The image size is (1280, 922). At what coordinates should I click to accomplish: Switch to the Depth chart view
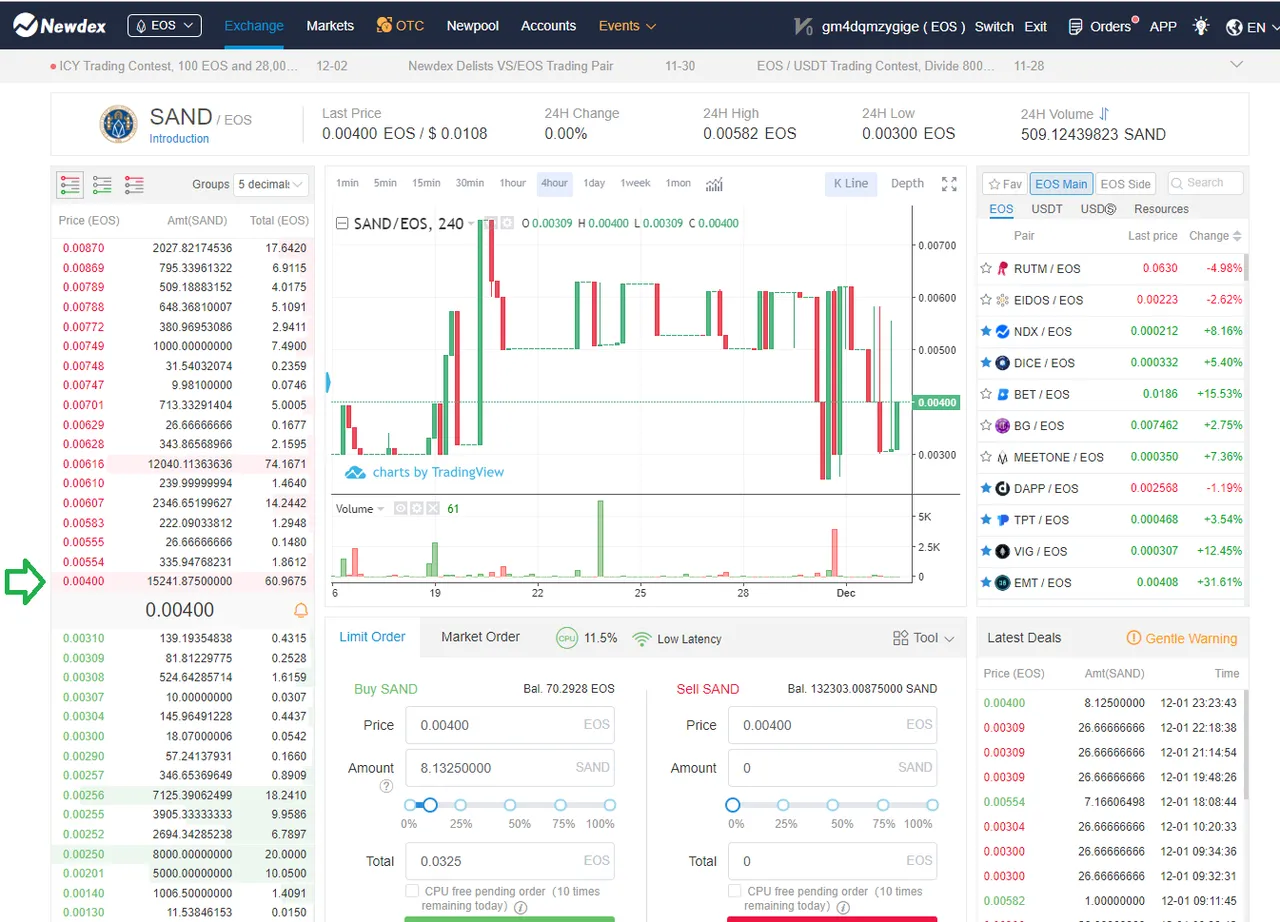pos(907,183)
